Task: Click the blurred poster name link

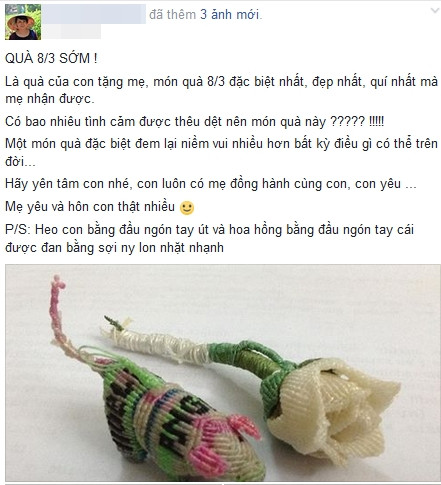Action: [93, 15]
